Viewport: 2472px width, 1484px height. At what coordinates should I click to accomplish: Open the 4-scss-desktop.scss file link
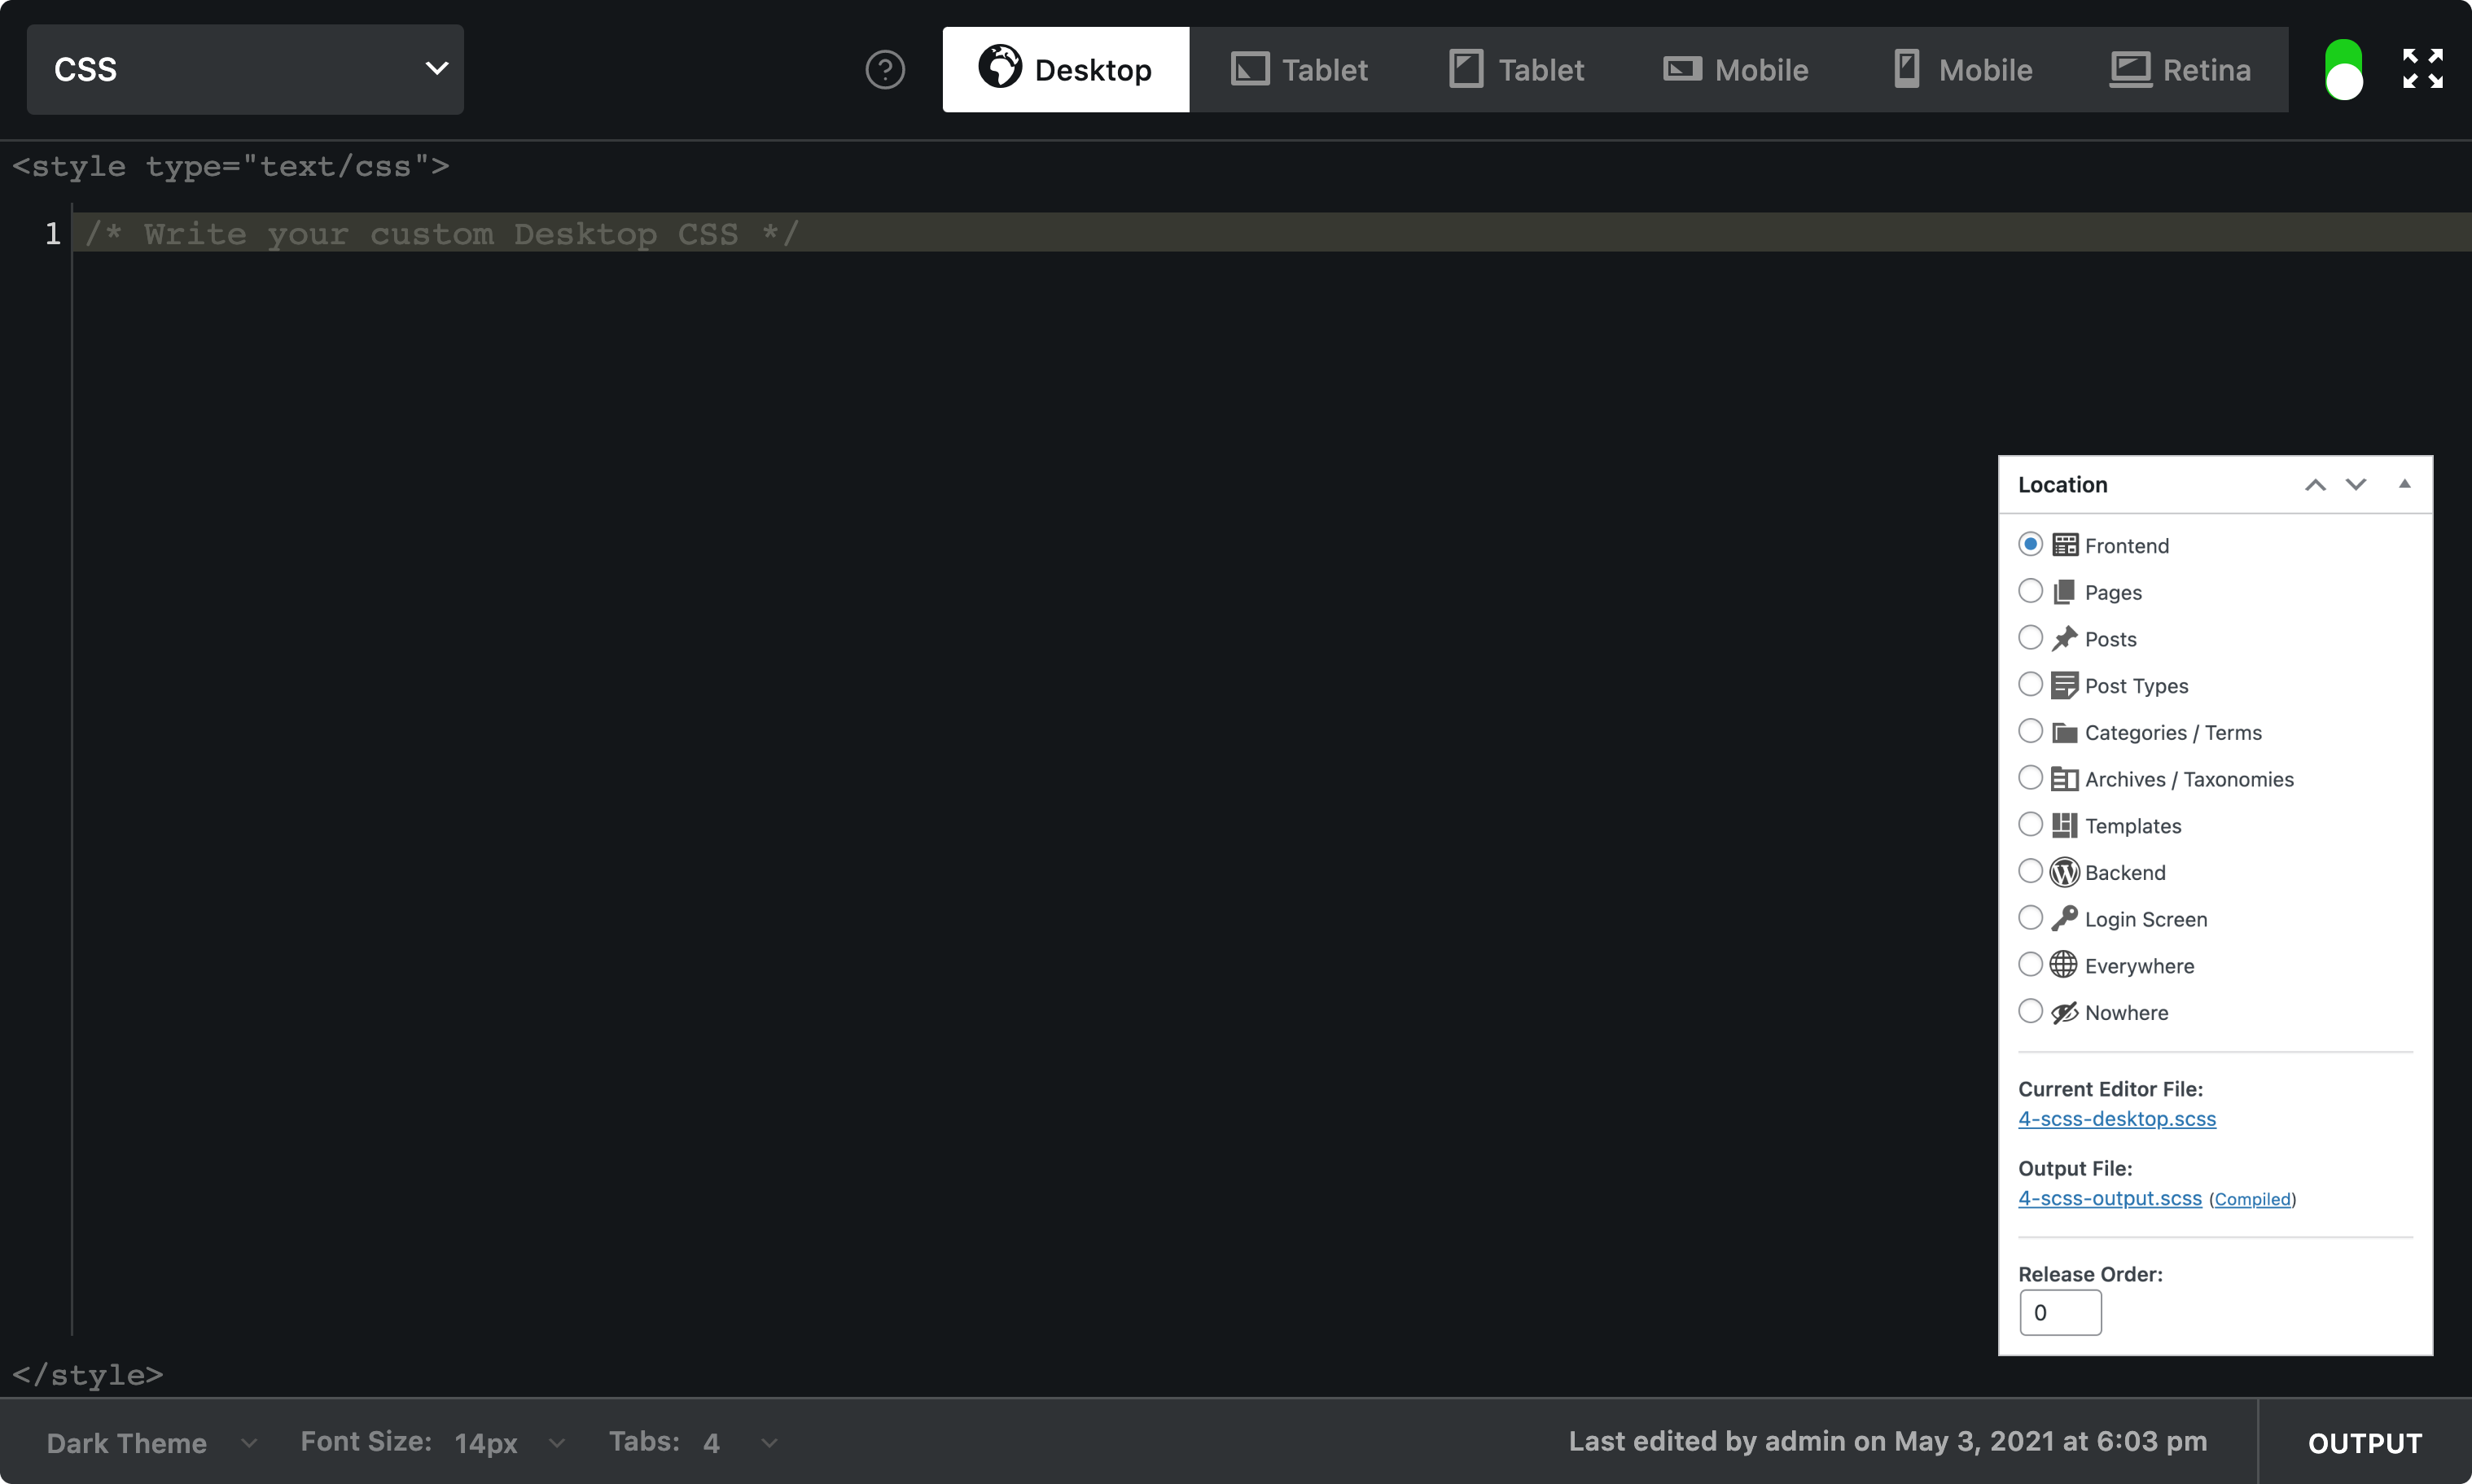(x=2117, y=1119)
